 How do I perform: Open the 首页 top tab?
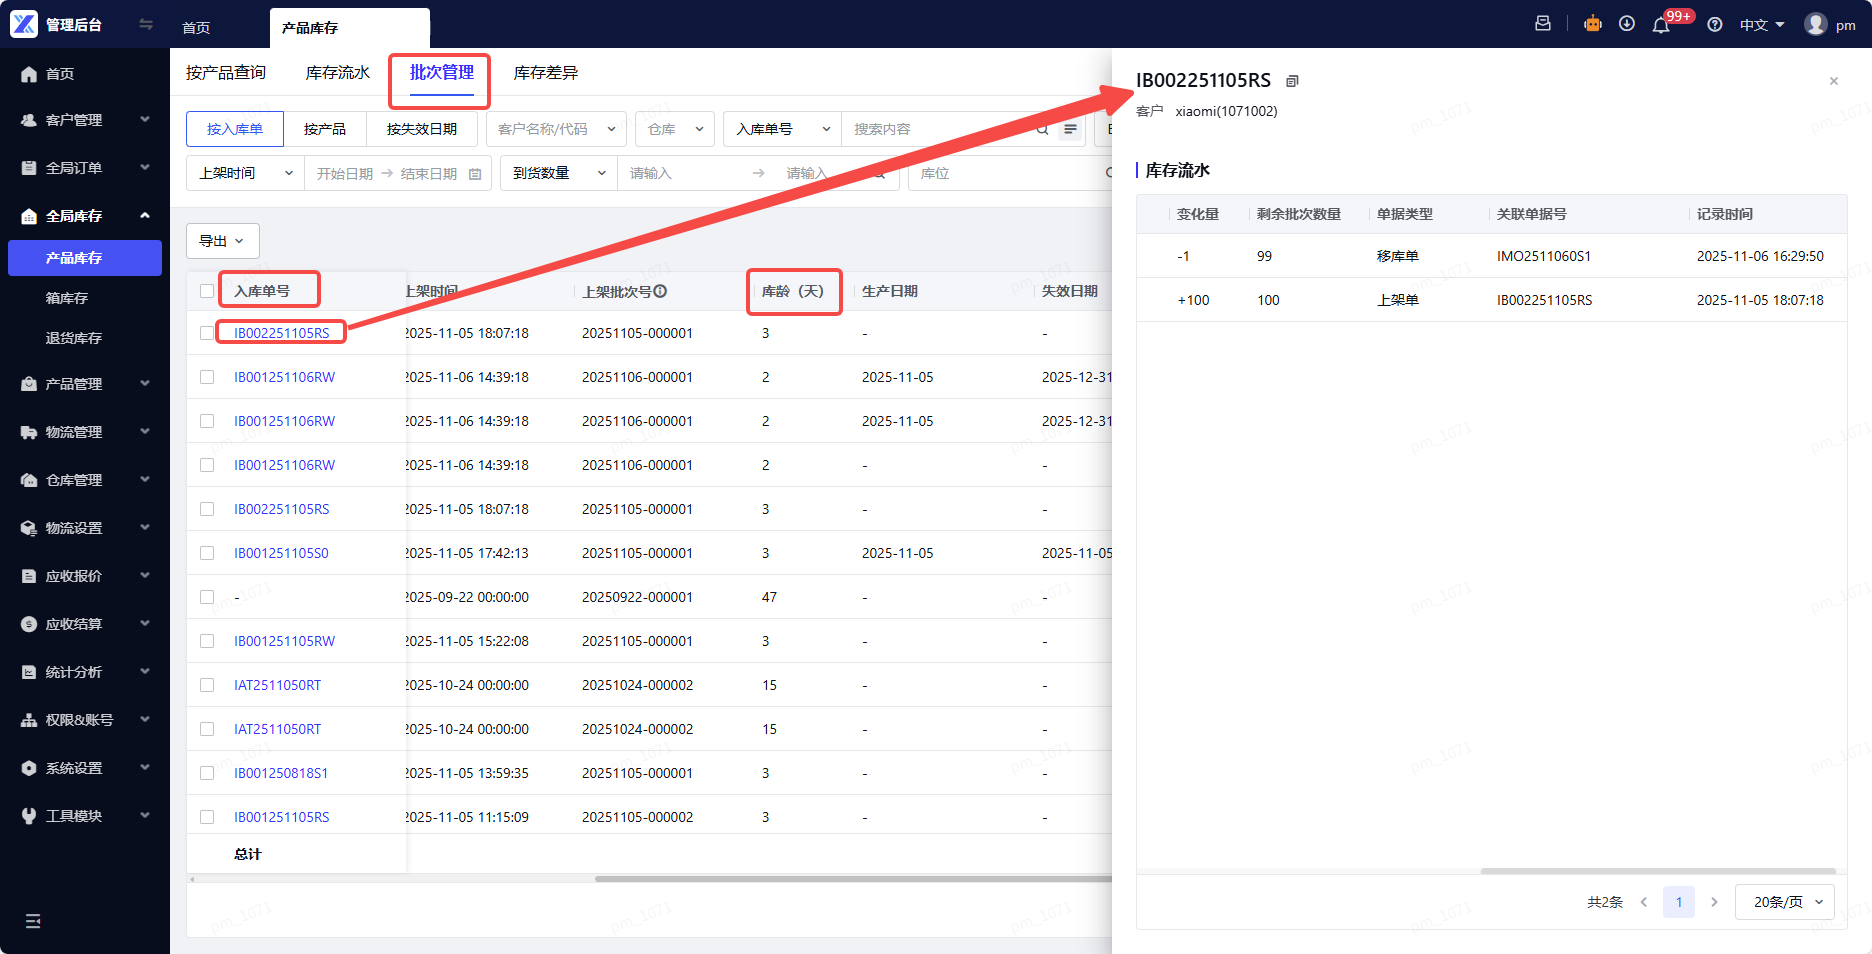(196, 28)
